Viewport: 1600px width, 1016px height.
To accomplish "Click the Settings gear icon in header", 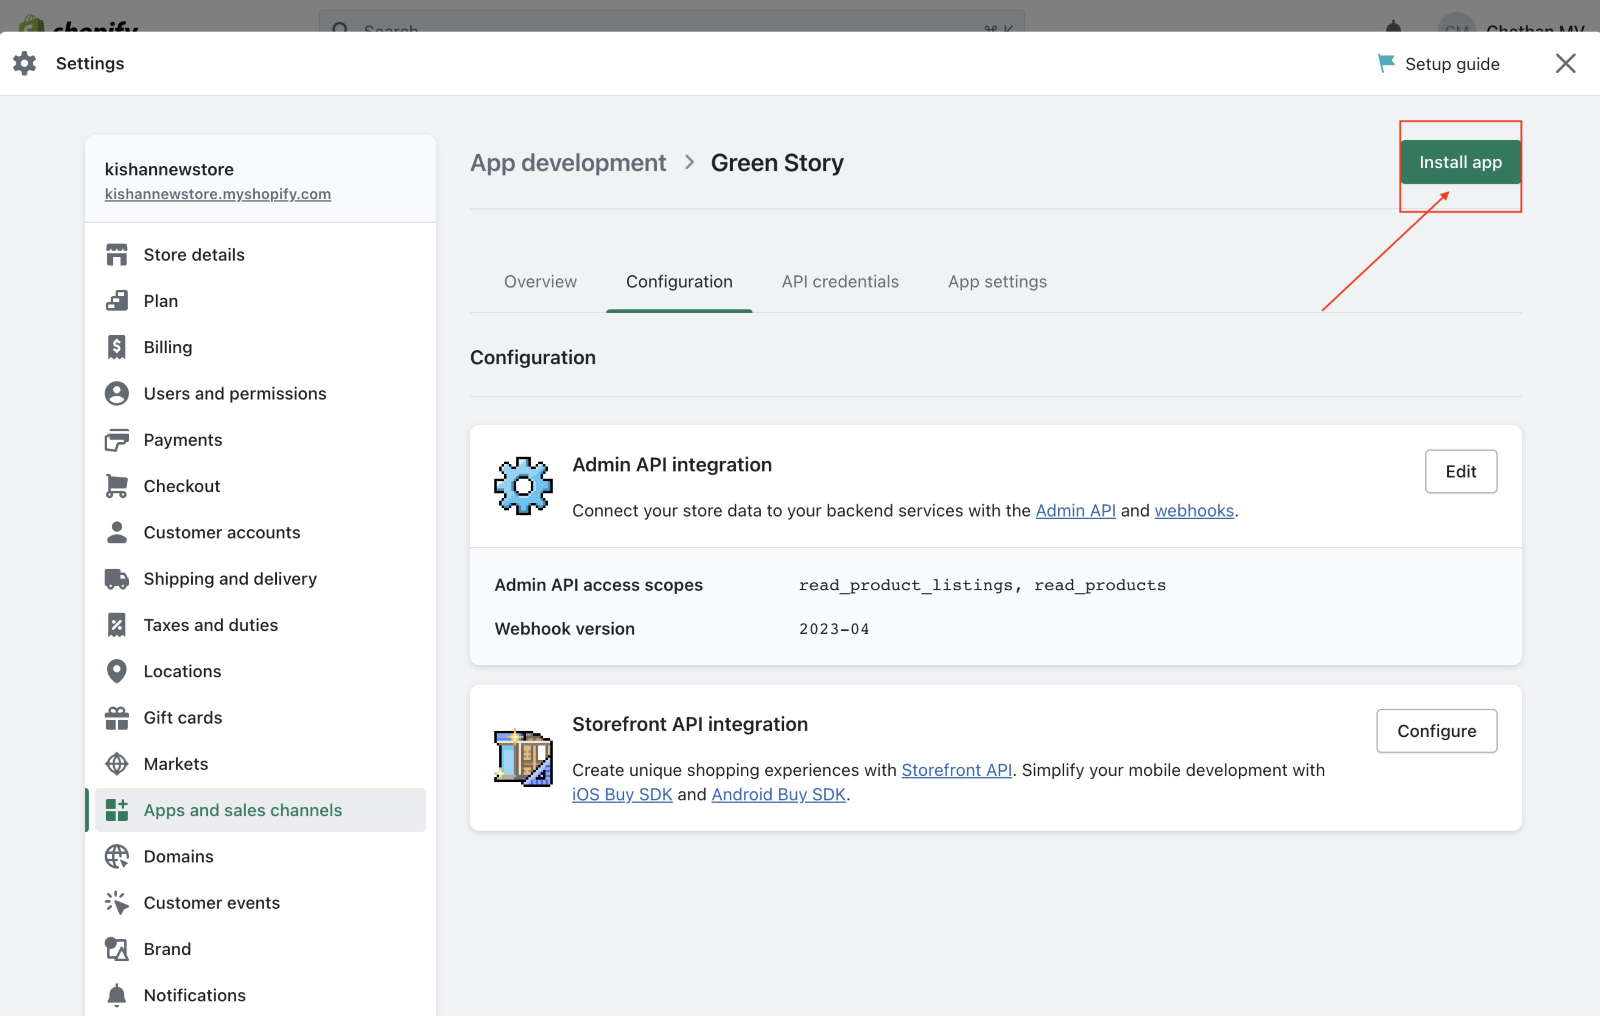I will click(25, 64).
